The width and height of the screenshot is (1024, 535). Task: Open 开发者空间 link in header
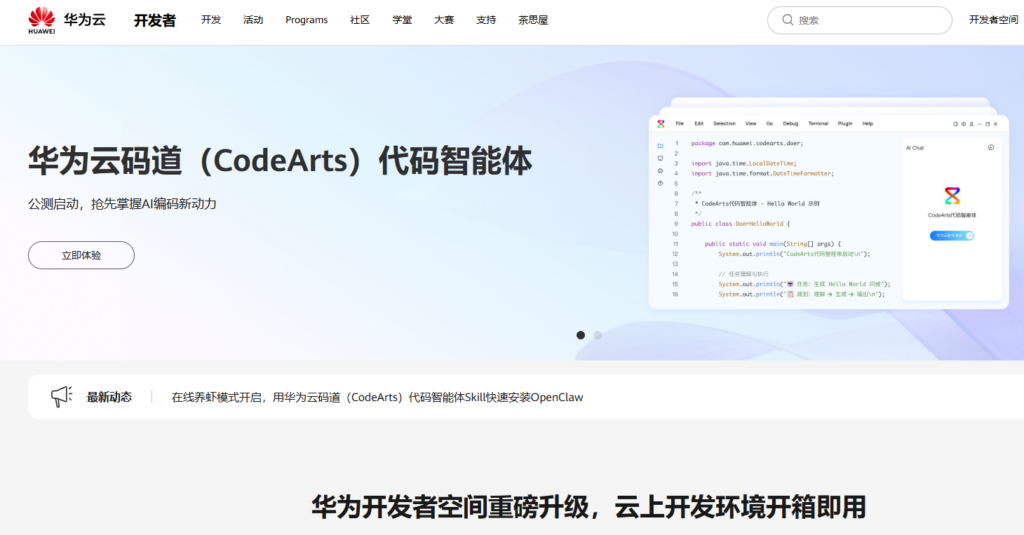coord(993,20)
